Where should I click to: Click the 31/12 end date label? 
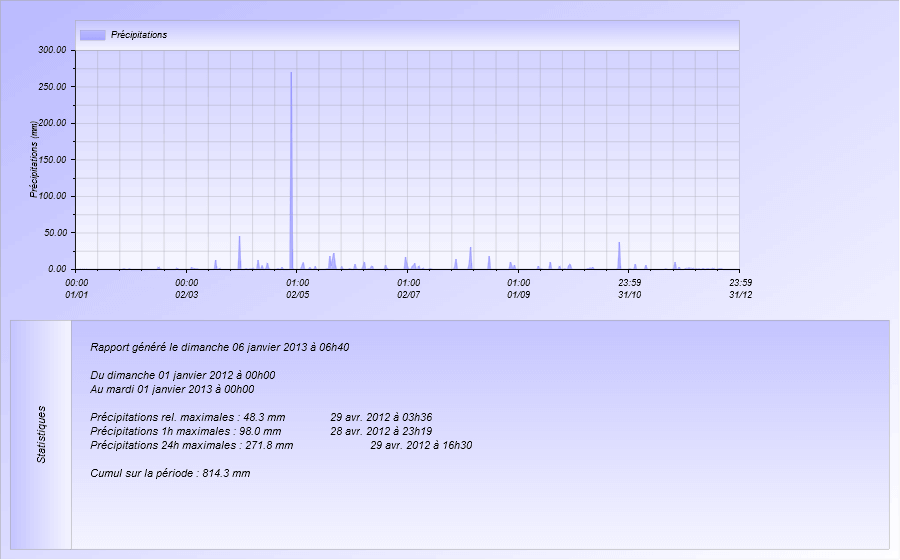click(740, 295)
